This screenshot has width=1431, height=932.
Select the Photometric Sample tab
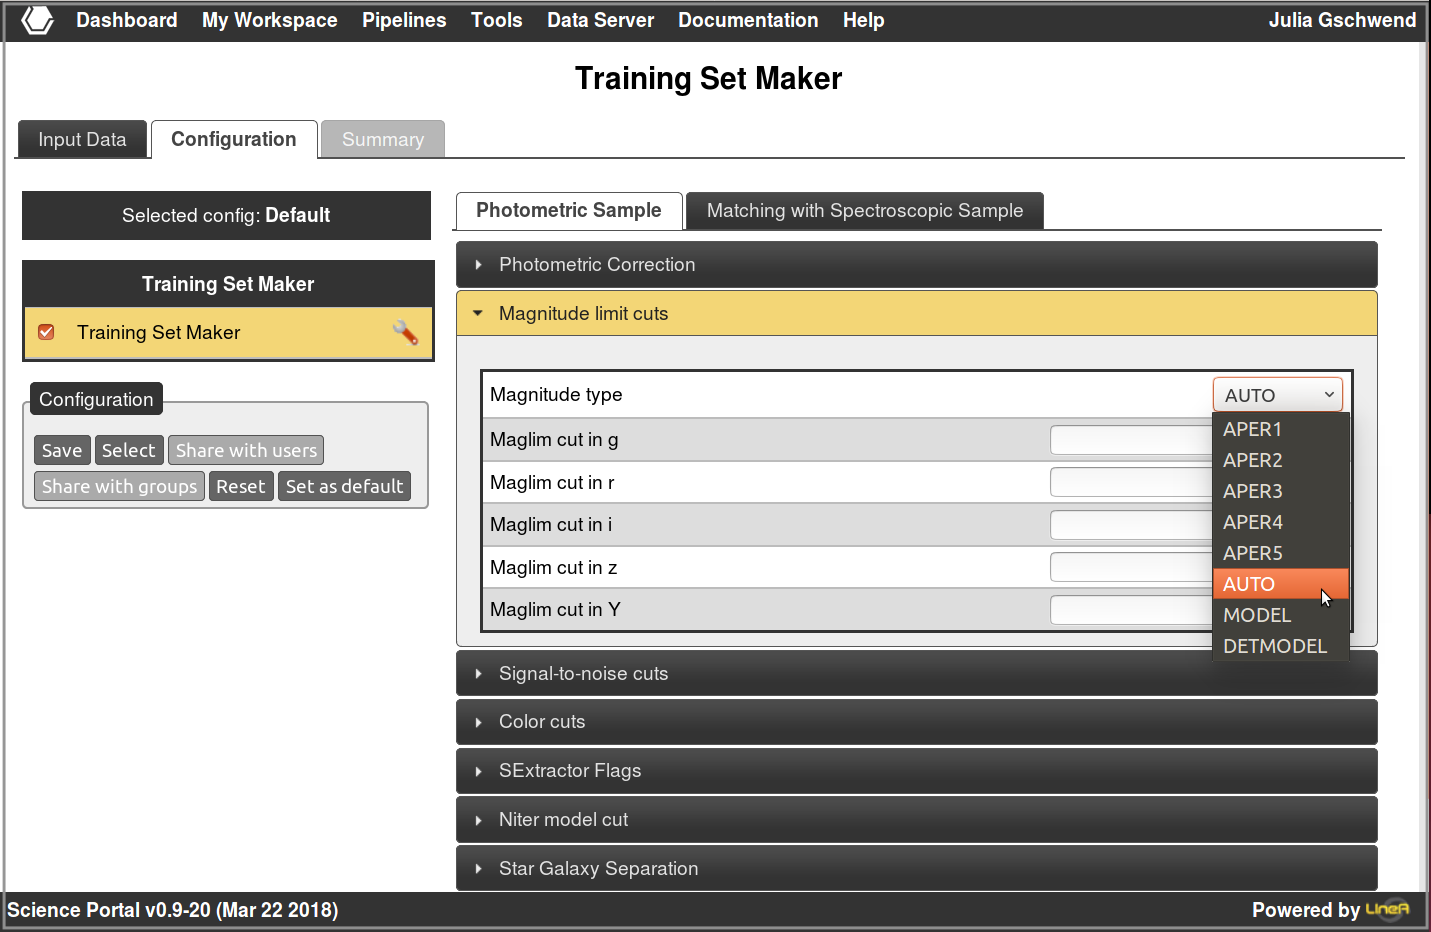click(x=569, y=211)
